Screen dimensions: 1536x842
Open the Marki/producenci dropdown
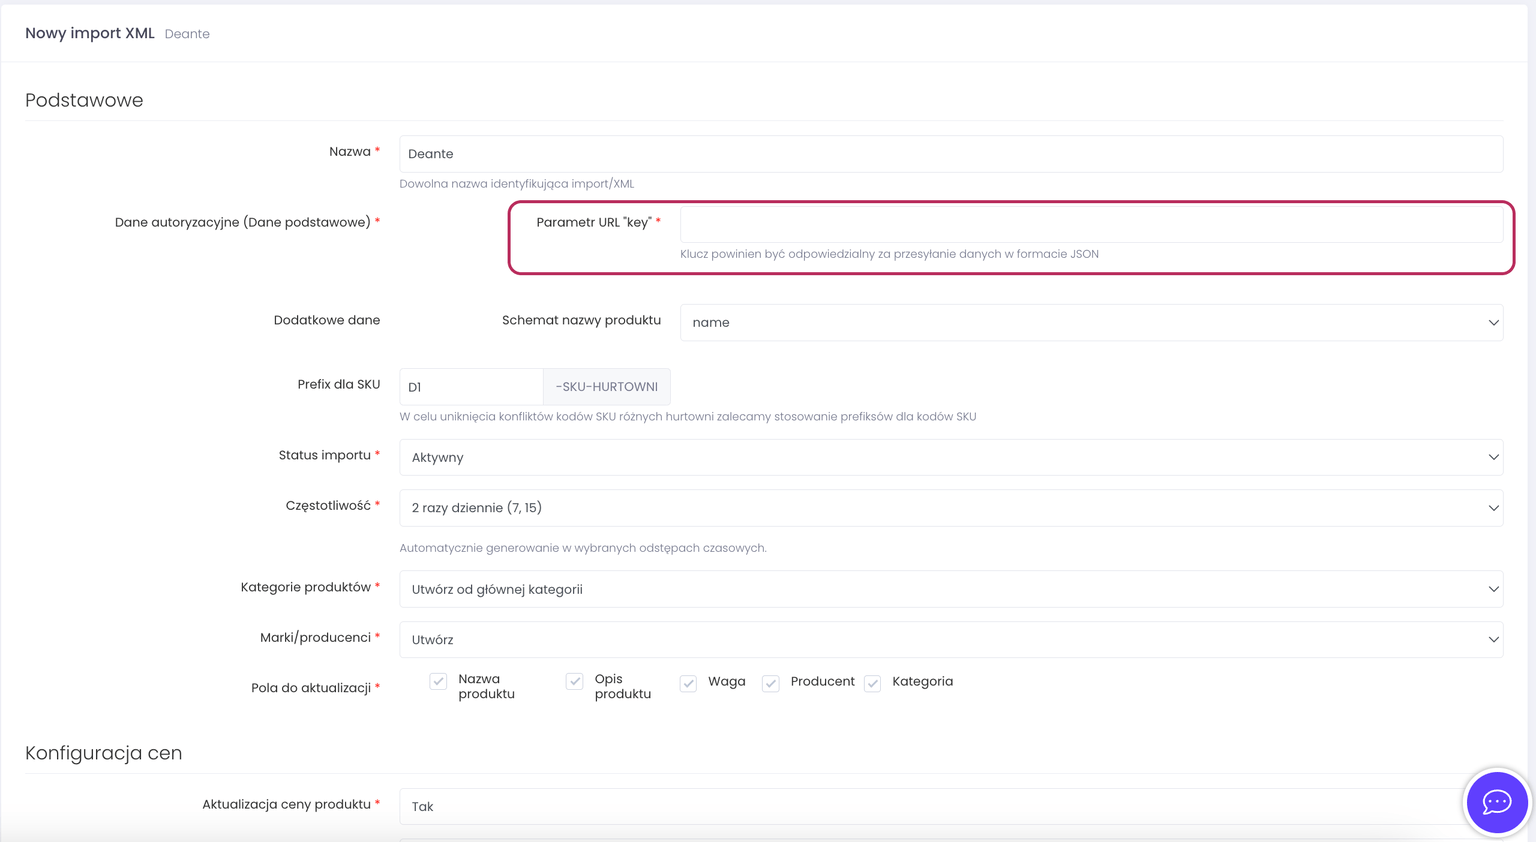tap(951, 639)
